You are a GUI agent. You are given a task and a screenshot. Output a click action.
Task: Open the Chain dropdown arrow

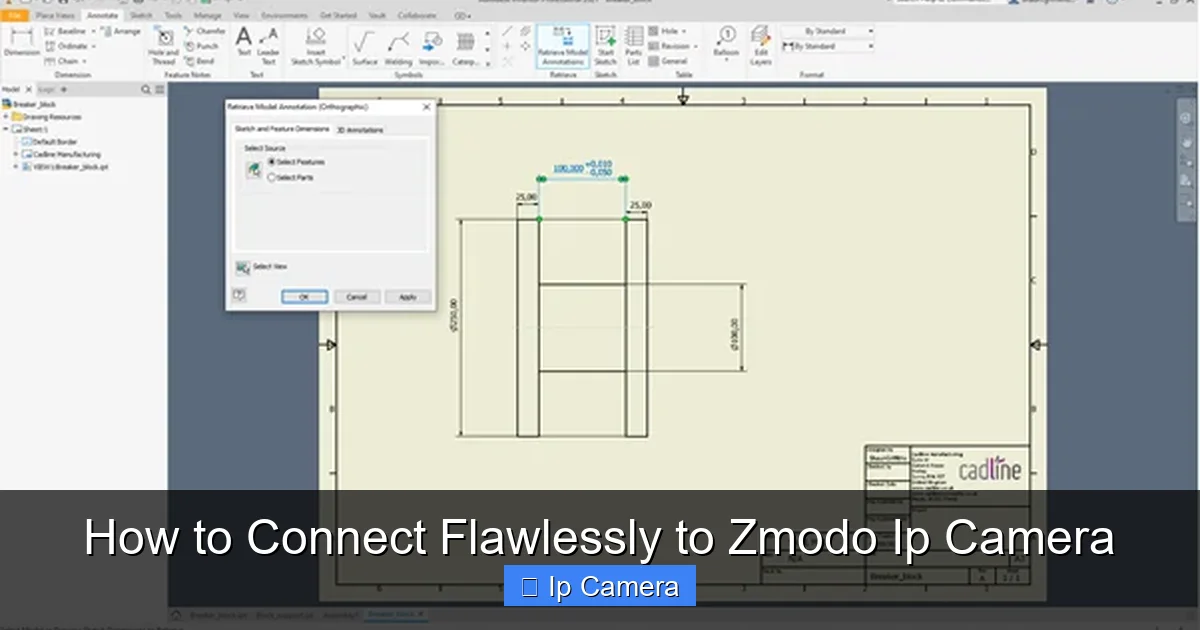tap(86, 61)
